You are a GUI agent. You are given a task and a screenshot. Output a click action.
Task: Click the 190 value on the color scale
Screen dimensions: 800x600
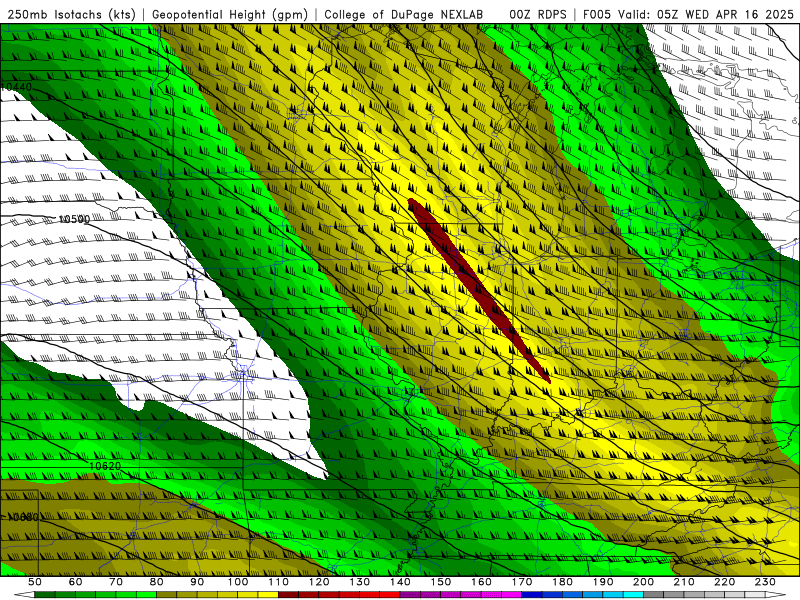point(603,582)
